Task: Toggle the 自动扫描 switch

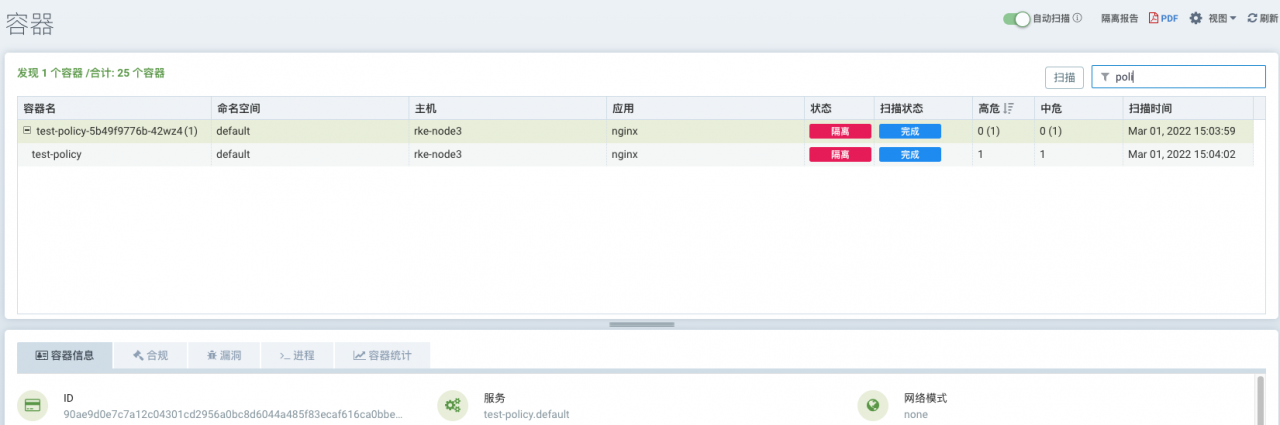Action: point(1016,19)
